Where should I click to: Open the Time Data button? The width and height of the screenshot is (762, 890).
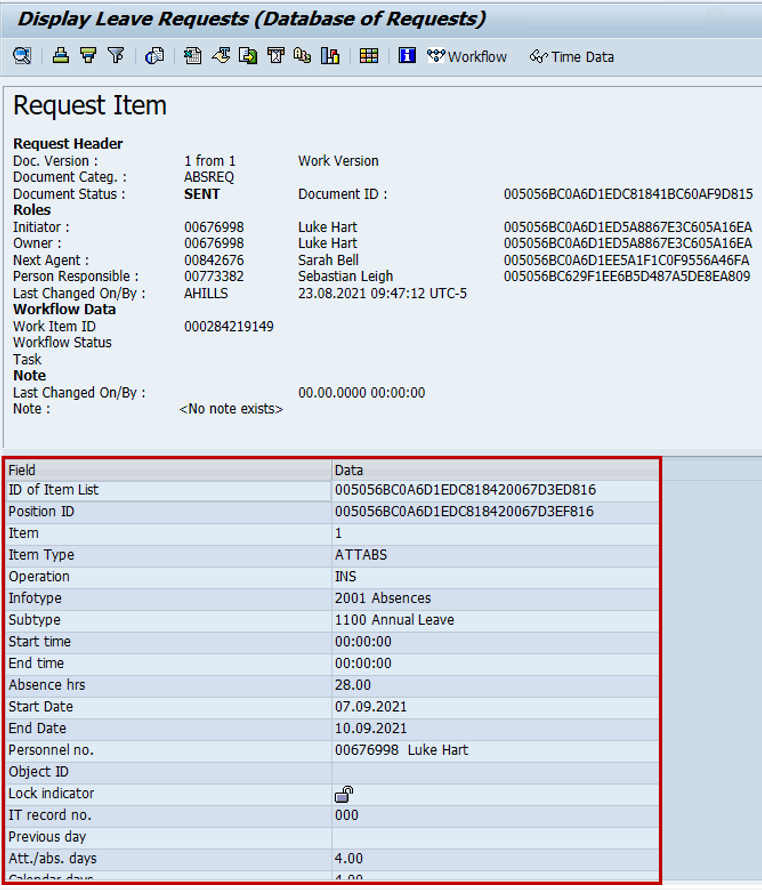point(572,57)
